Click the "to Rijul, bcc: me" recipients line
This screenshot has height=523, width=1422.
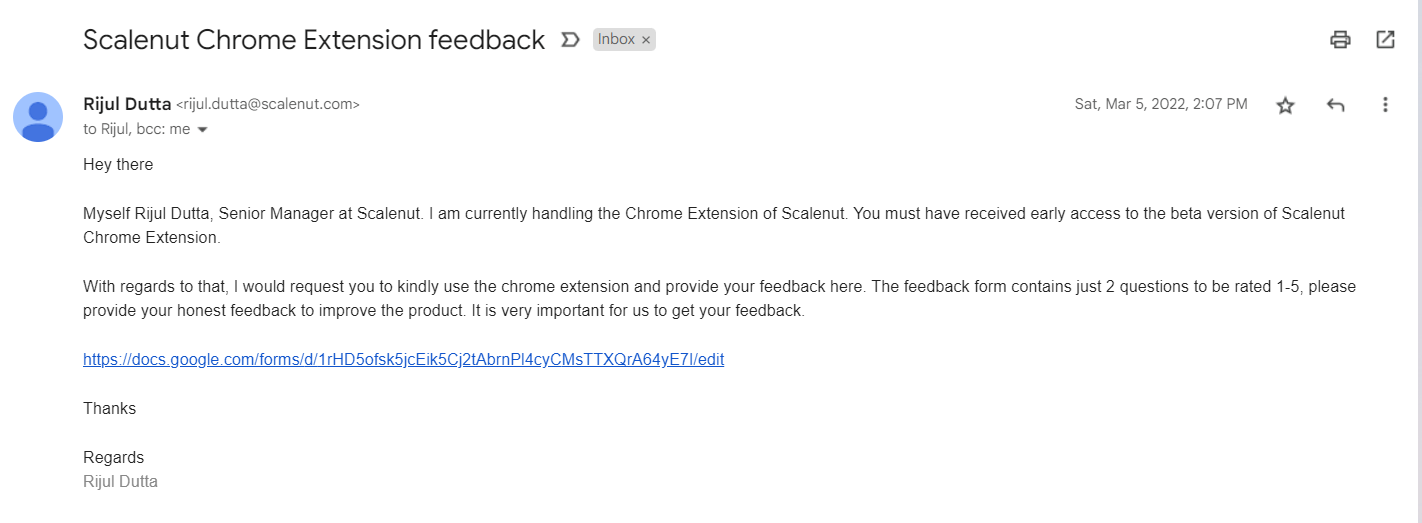click(x=136, y=129)
